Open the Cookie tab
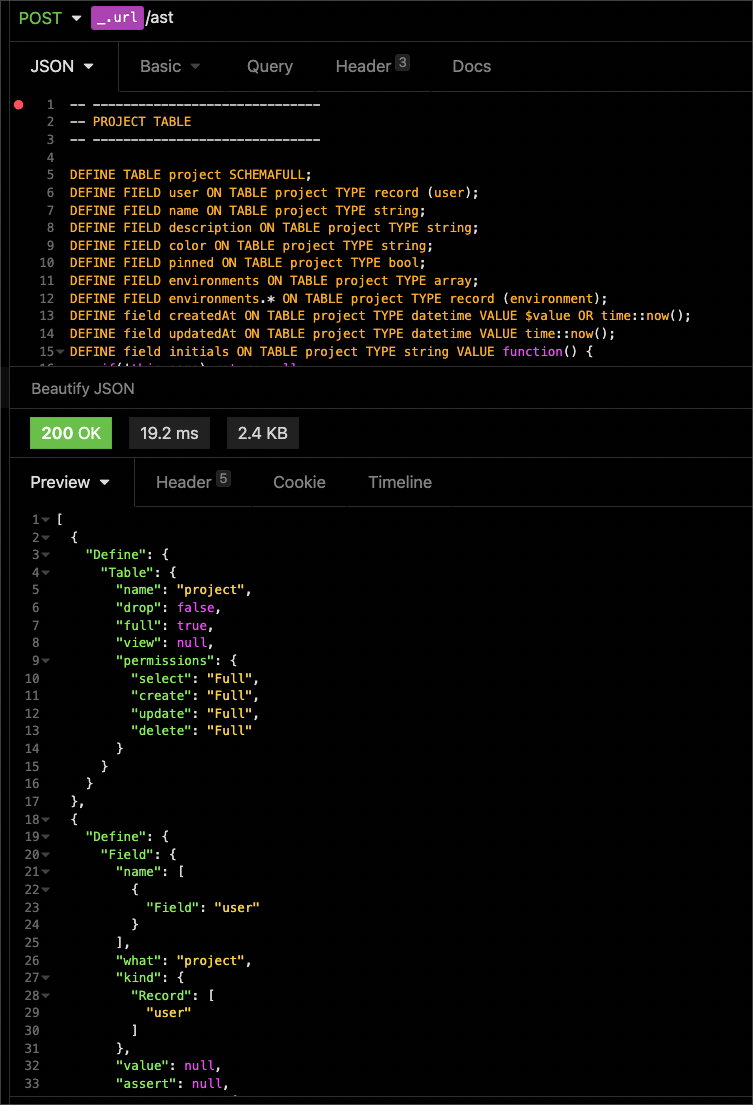This screenshot has height=1105, width=753. point(299,482)
